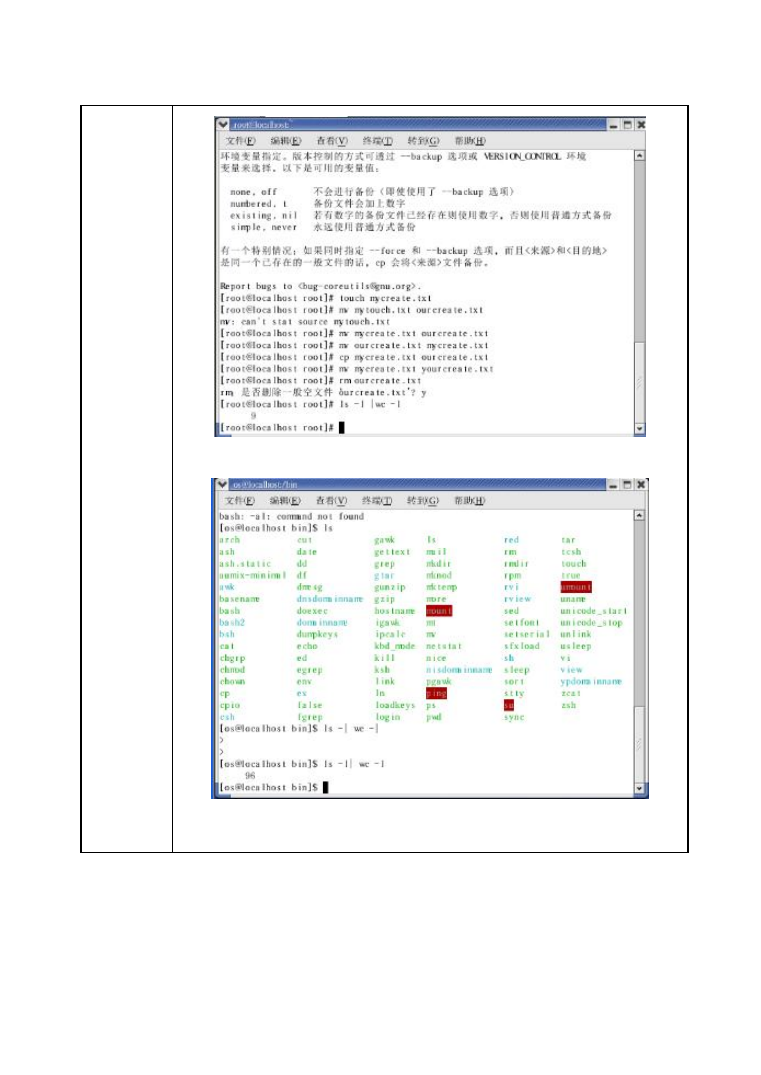Image resolution: width=761 pixels, height=1075 pixels.
Task: Click the 'setserial' file entry
Action: tap(527, 634)
